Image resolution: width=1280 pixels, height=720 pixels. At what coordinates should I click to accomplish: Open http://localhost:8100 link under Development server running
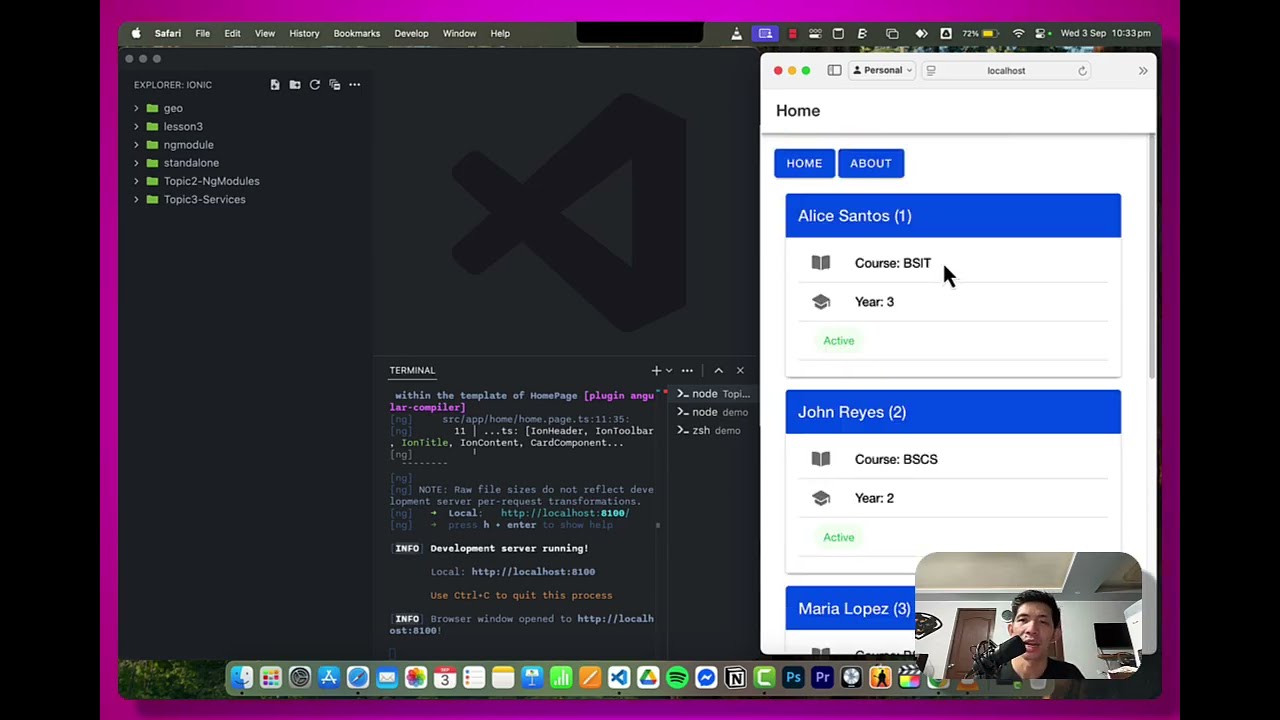click(533, 572)
